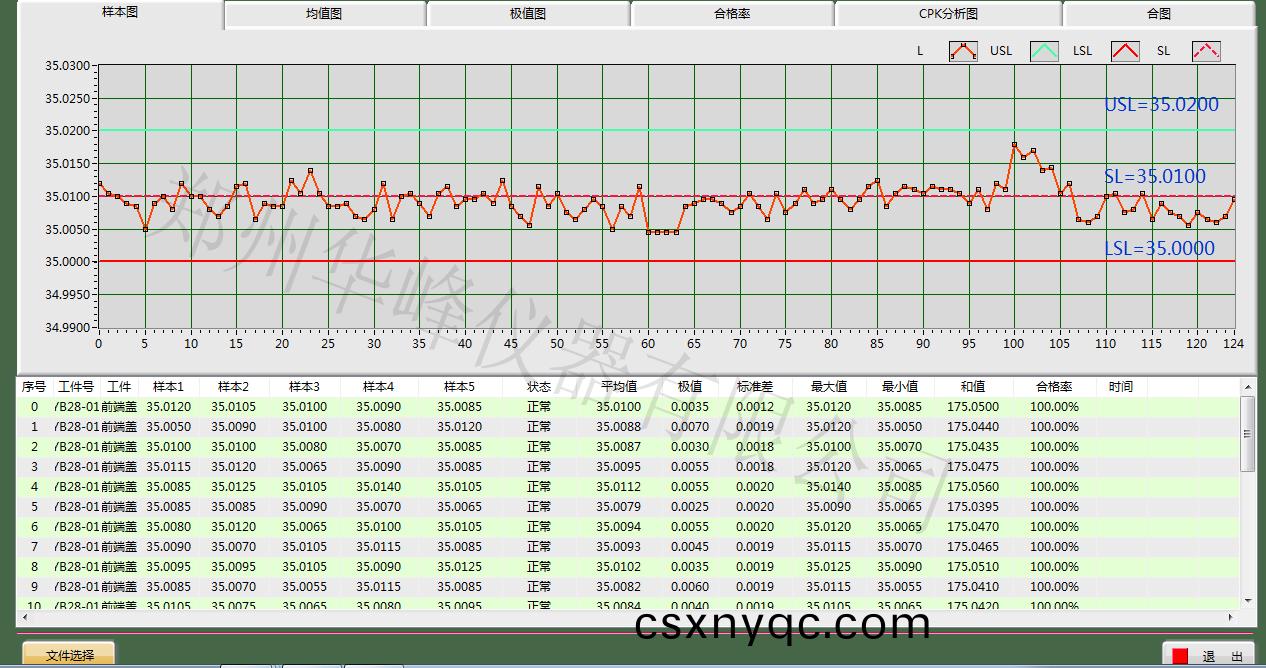Click the 平均值 column header
Viewport: 1266px width, 668px height.
(x=619, y=386)
